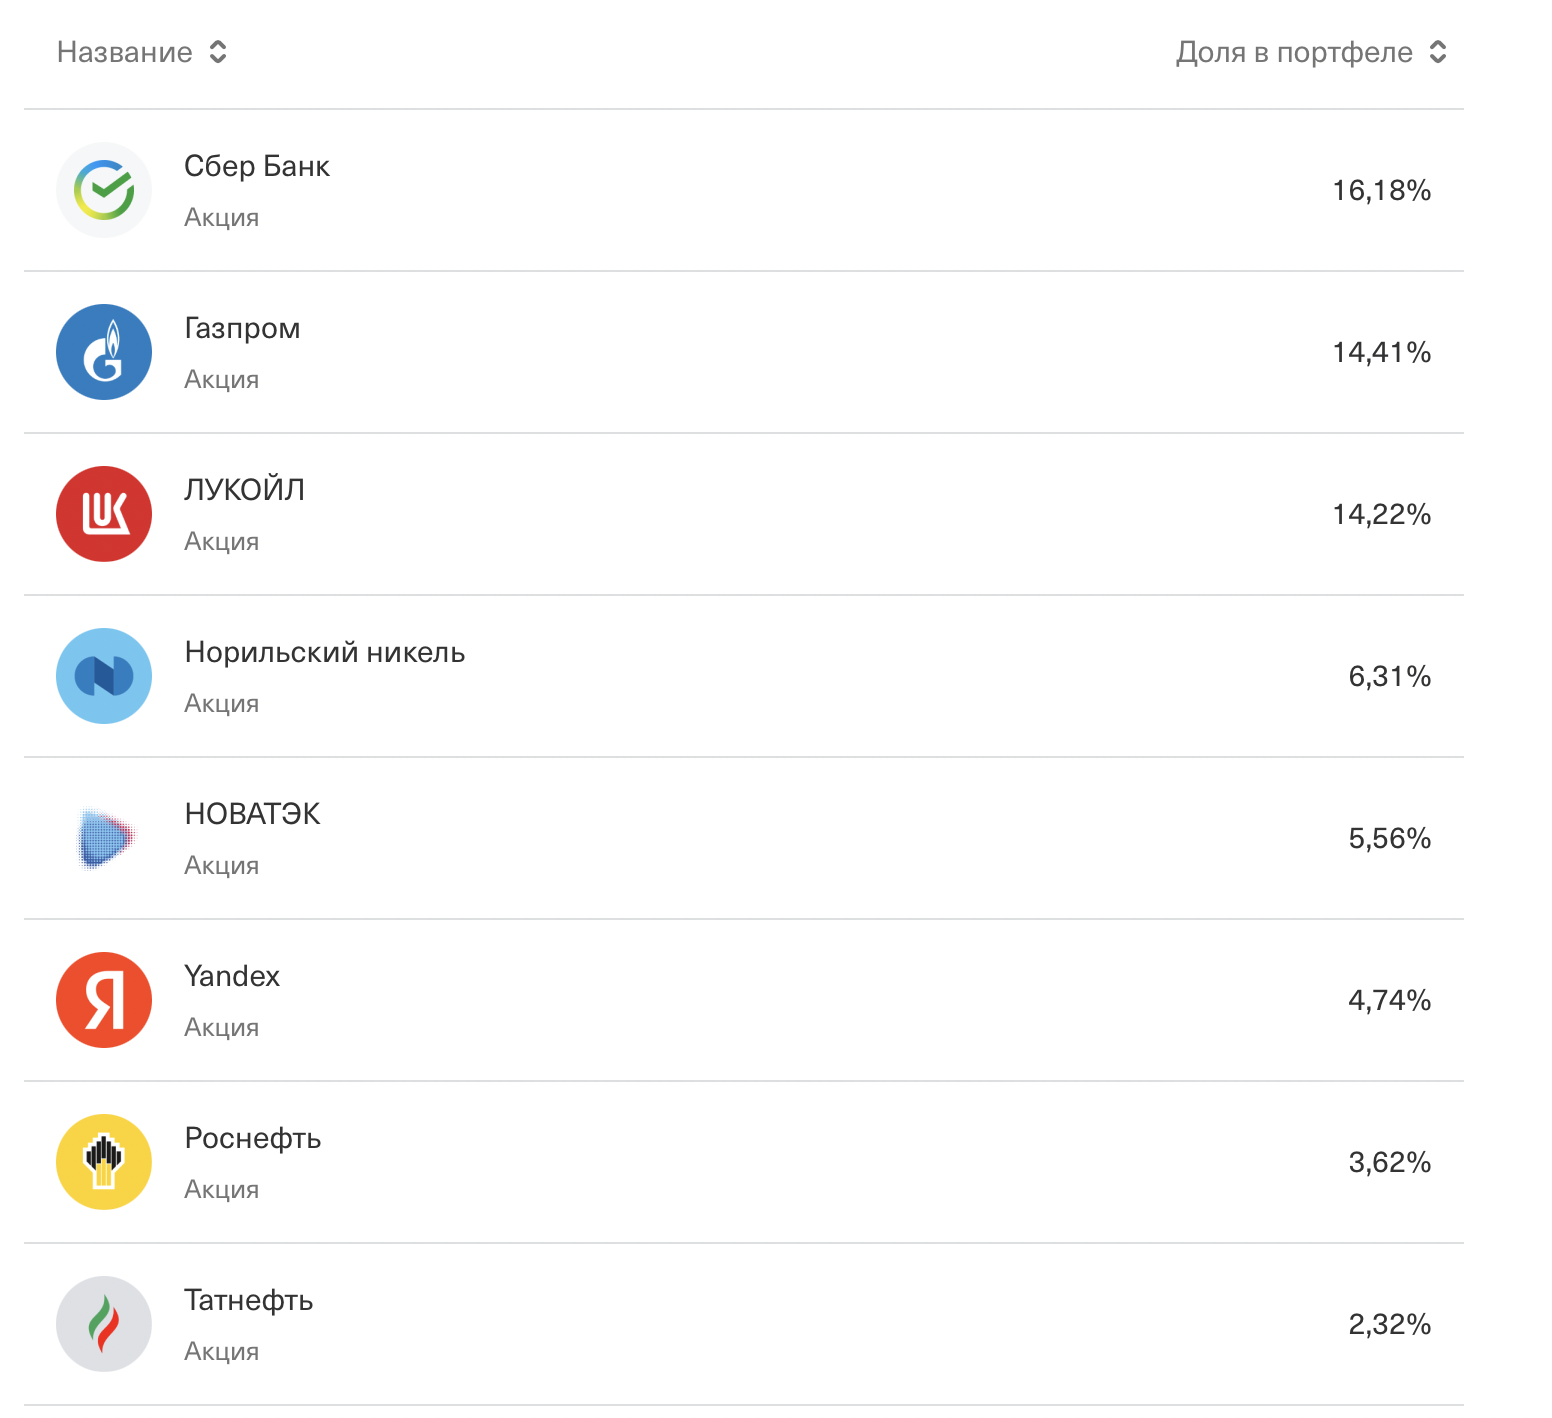Click the НОВАТЭК triangular logo
Viewport: 1552px width, 1418px height.
[x=104, y=838]
